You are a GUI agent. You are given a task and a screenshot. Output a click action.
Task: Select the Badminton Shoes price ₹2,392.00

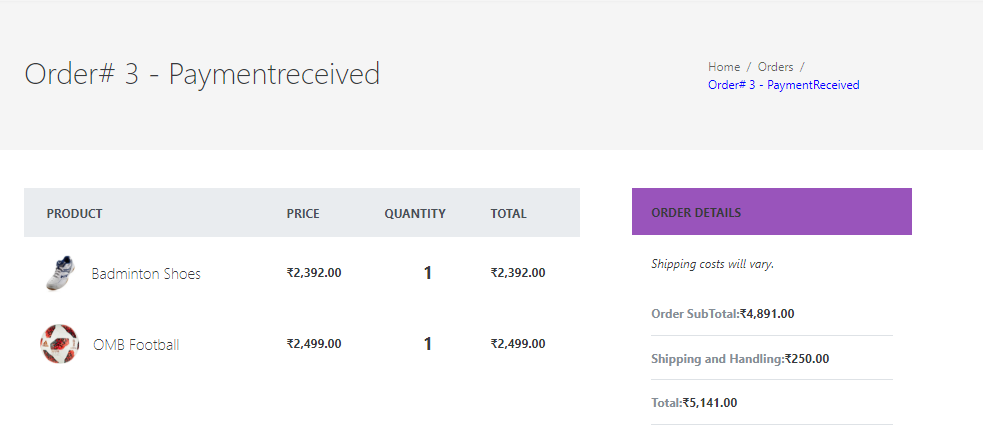tap(314, 273)
